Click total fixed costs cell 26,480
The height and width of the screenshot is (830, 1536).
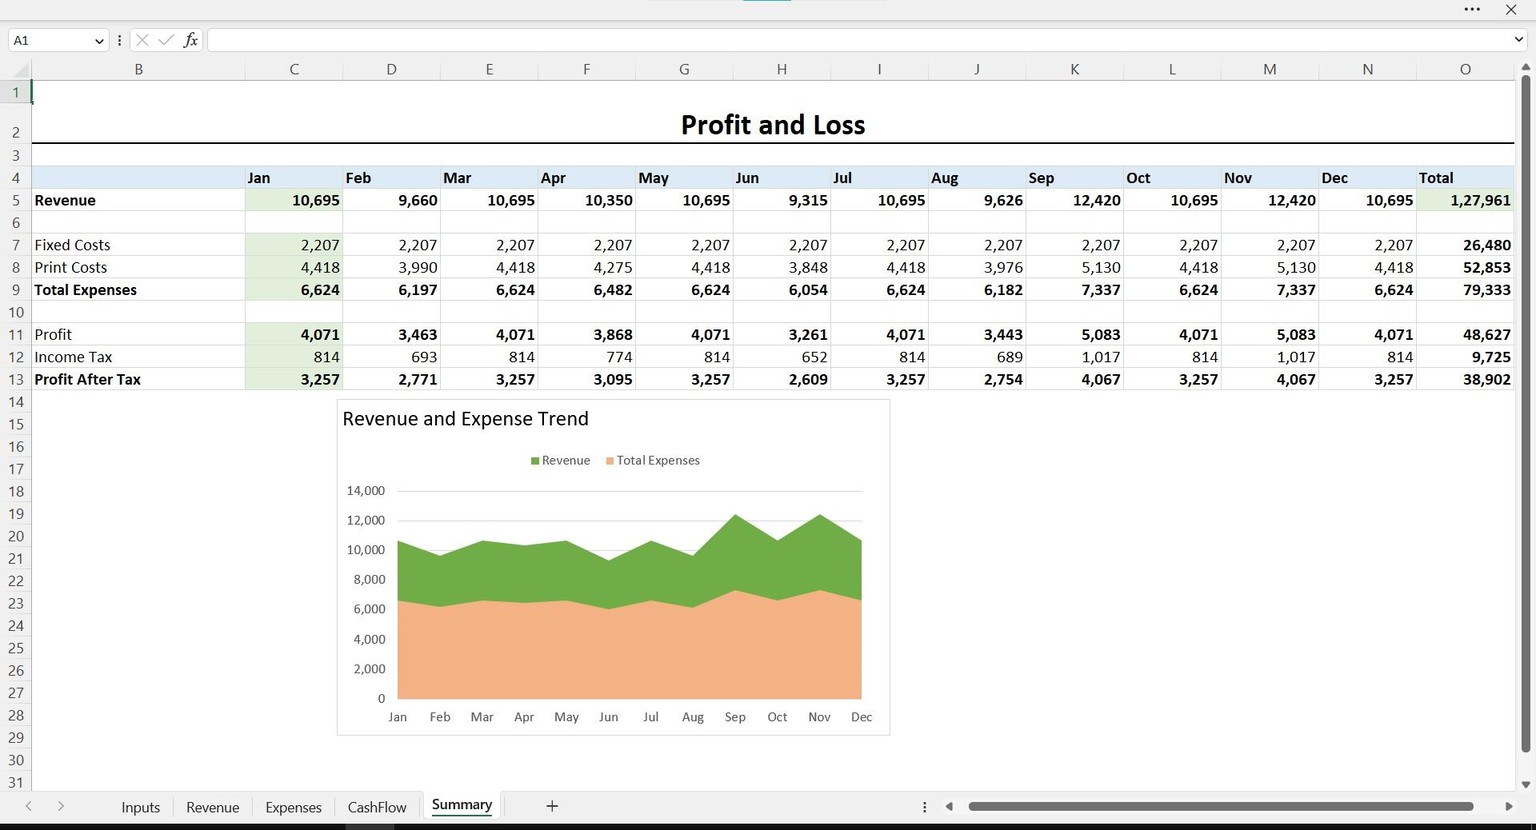1465,245
